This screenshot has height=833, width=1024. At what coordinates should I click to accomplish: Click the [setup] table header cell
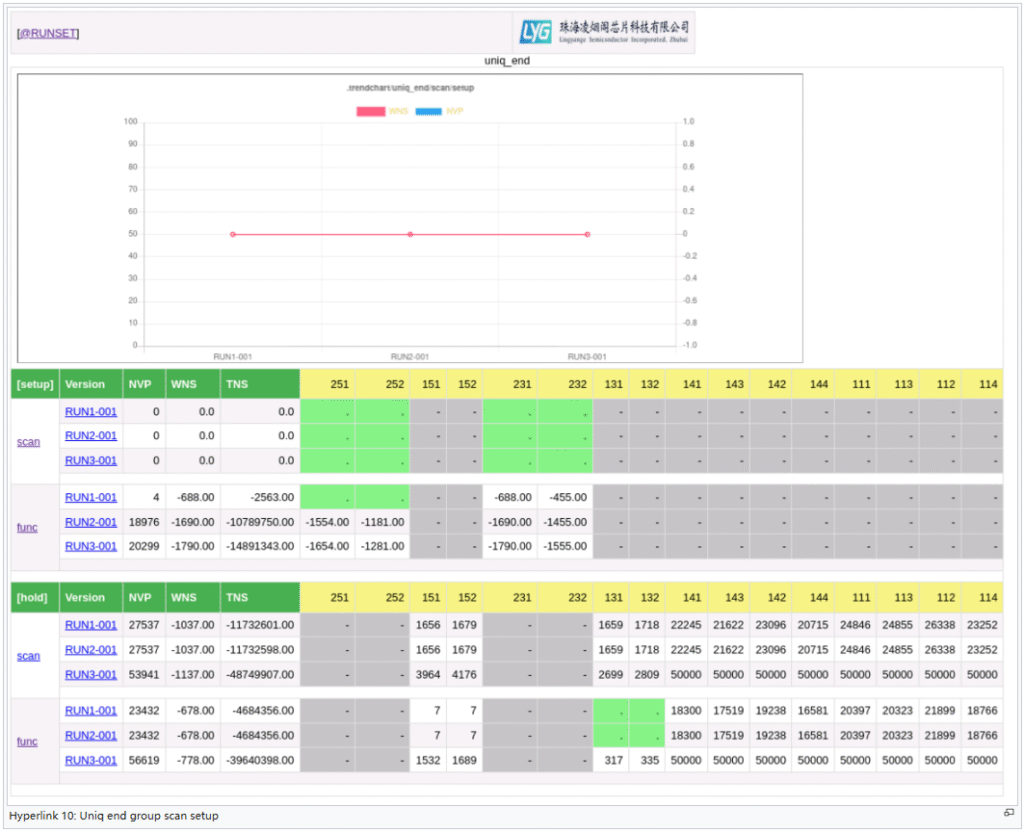(x=35, y=384)
